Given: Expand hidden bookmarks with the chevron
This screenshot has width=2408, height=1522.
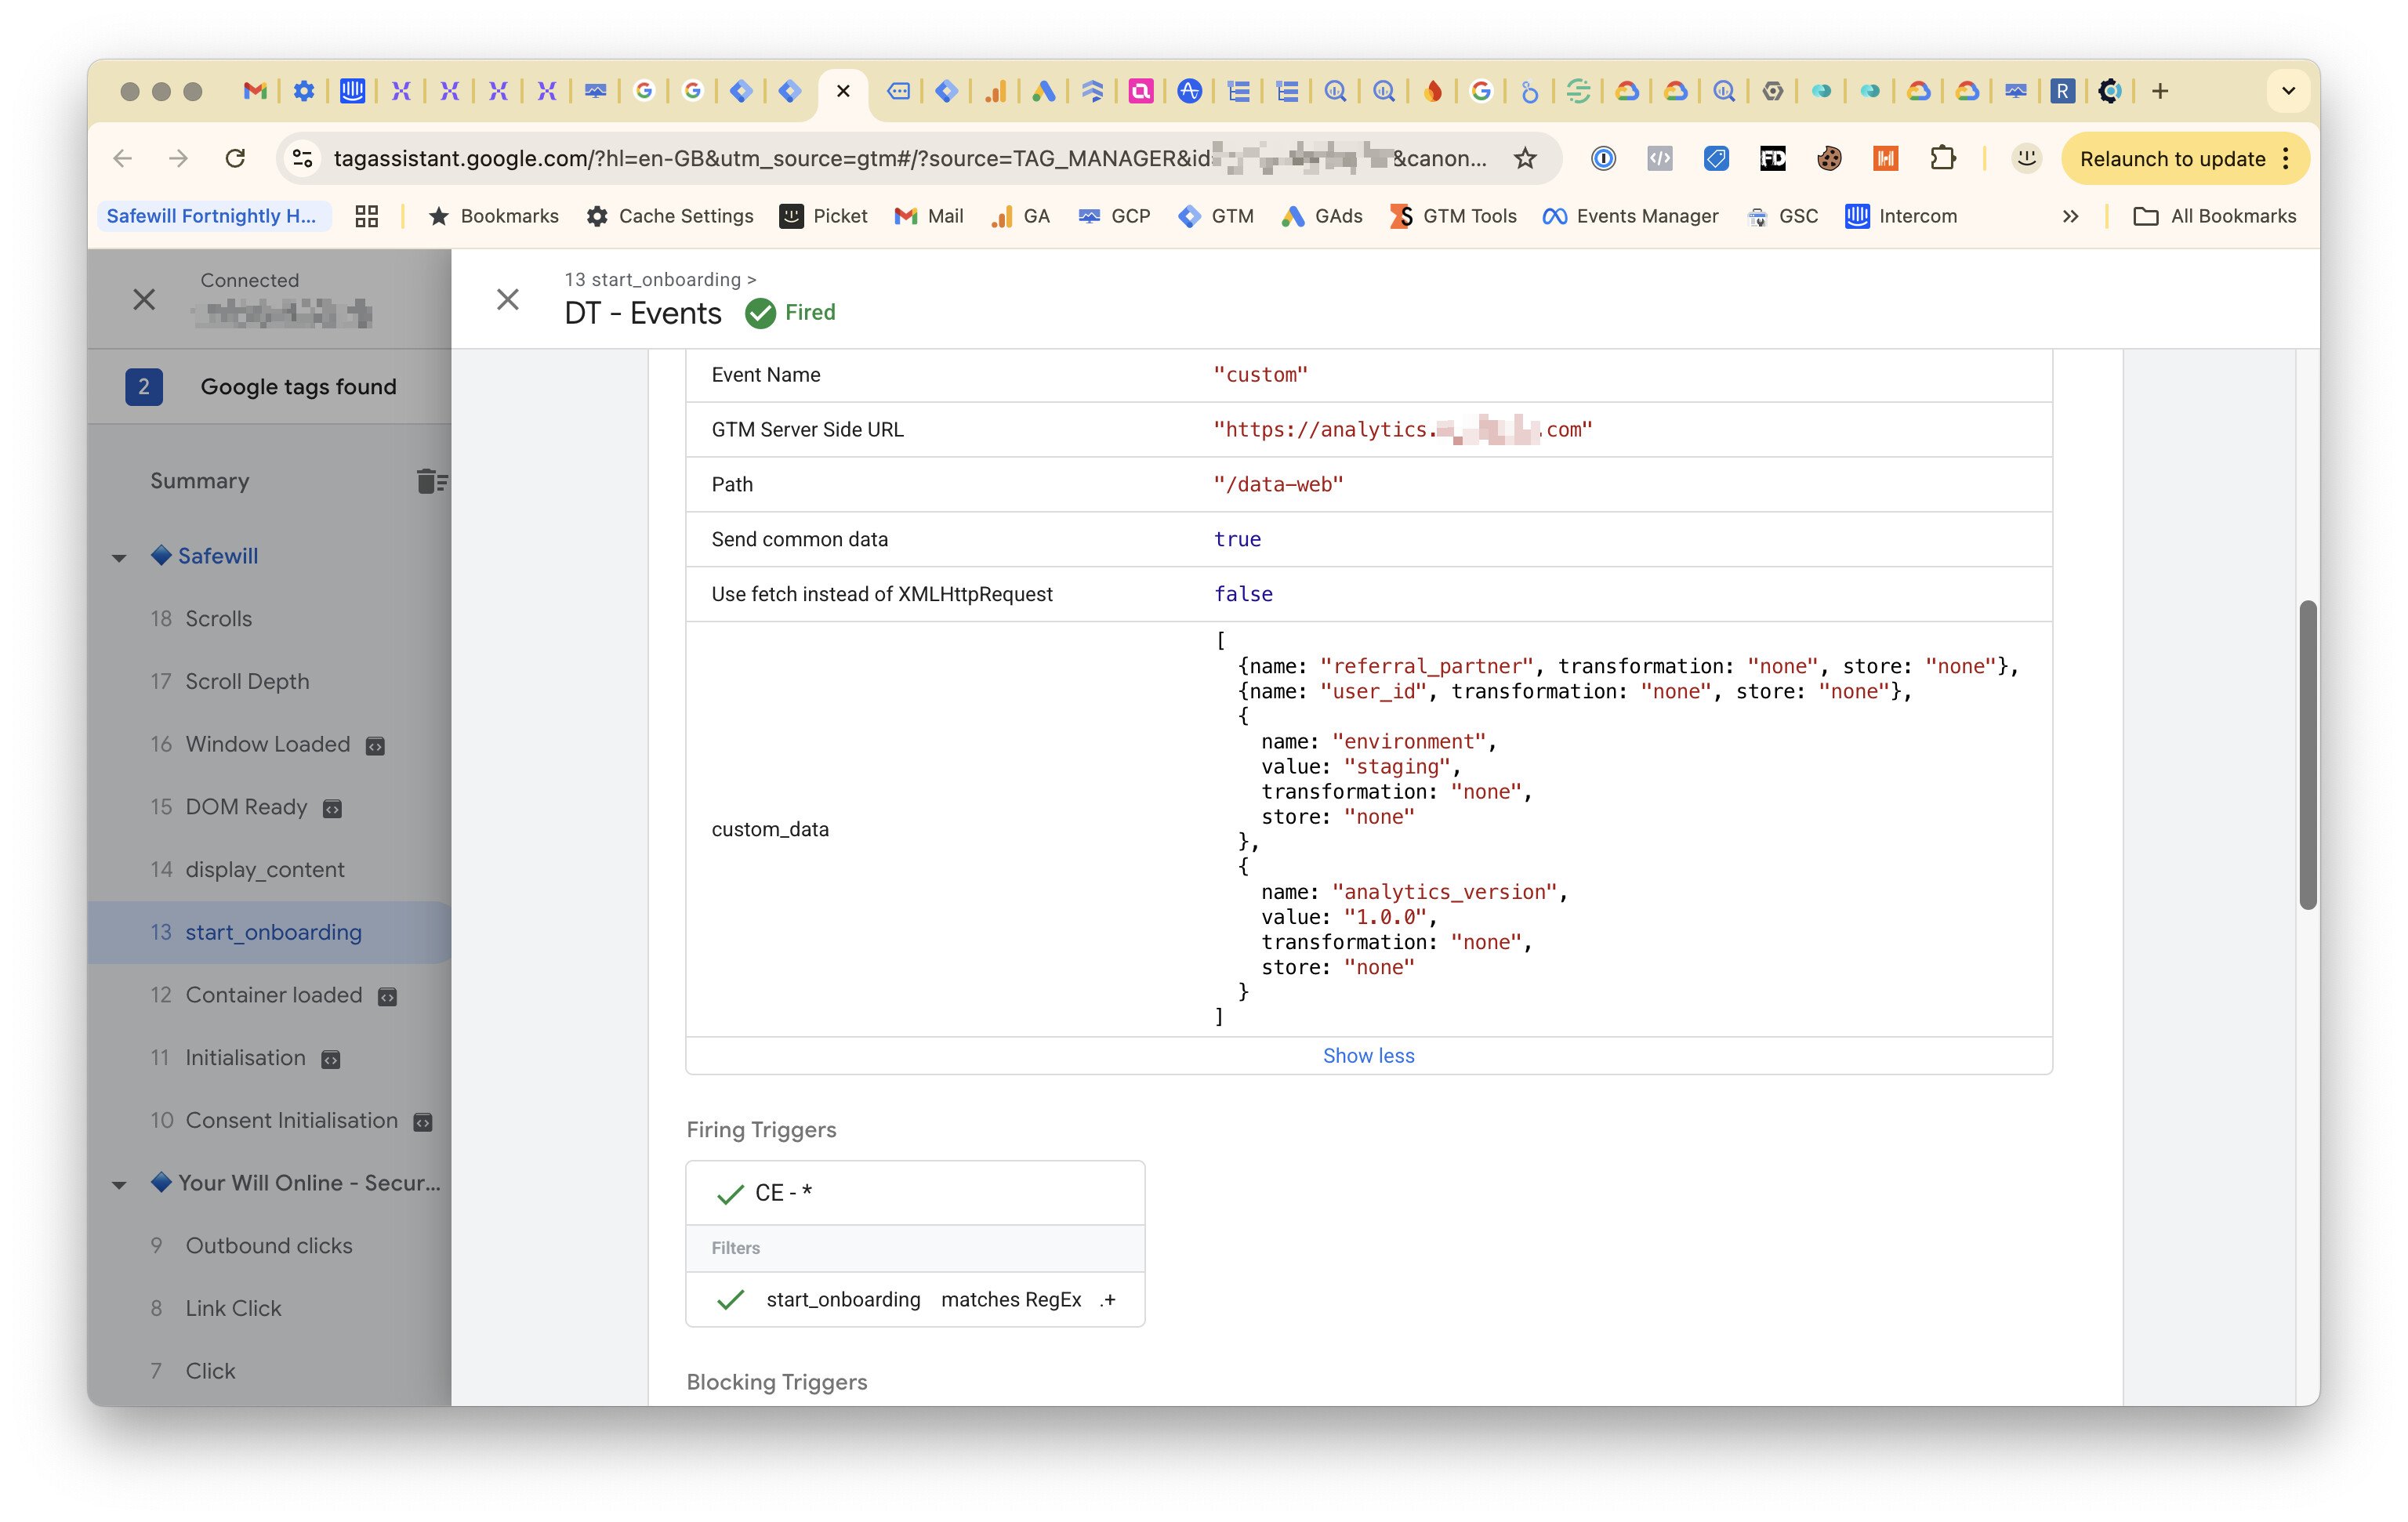Looking at the screenshot, I should coord(2070,216).
